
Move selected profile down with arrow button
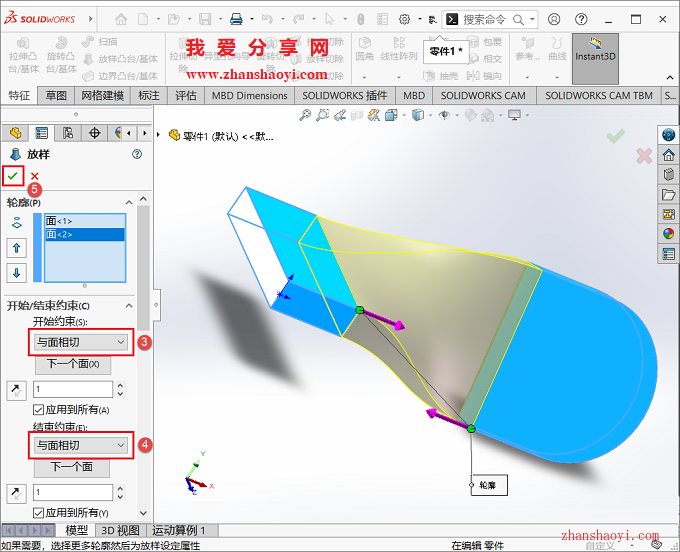[x=17, y=272]
